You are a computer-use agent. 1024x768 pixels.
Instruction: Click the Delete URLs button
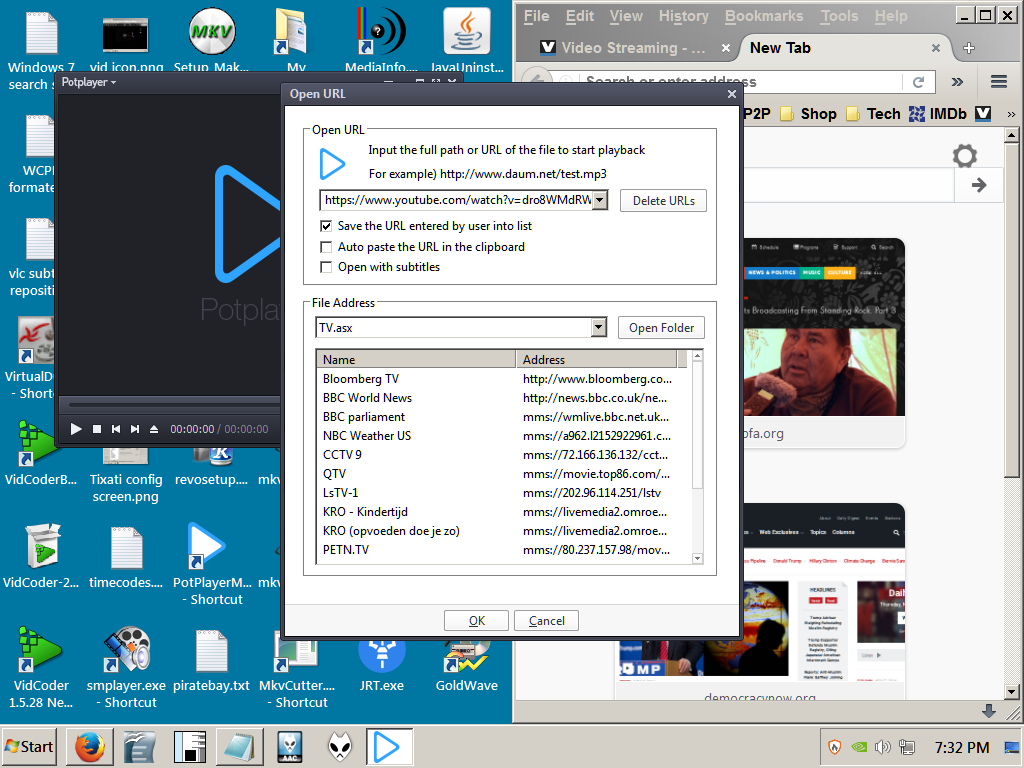click(x=663, y=200)
